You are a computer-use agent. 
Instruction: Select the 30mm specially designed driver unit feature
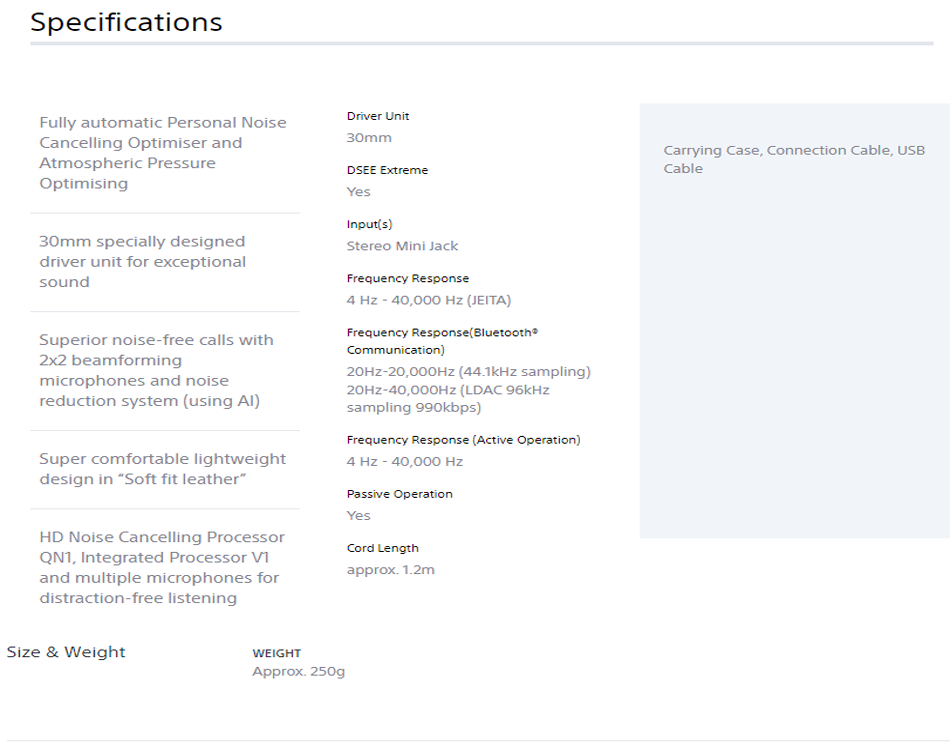[x=143, y=262]
